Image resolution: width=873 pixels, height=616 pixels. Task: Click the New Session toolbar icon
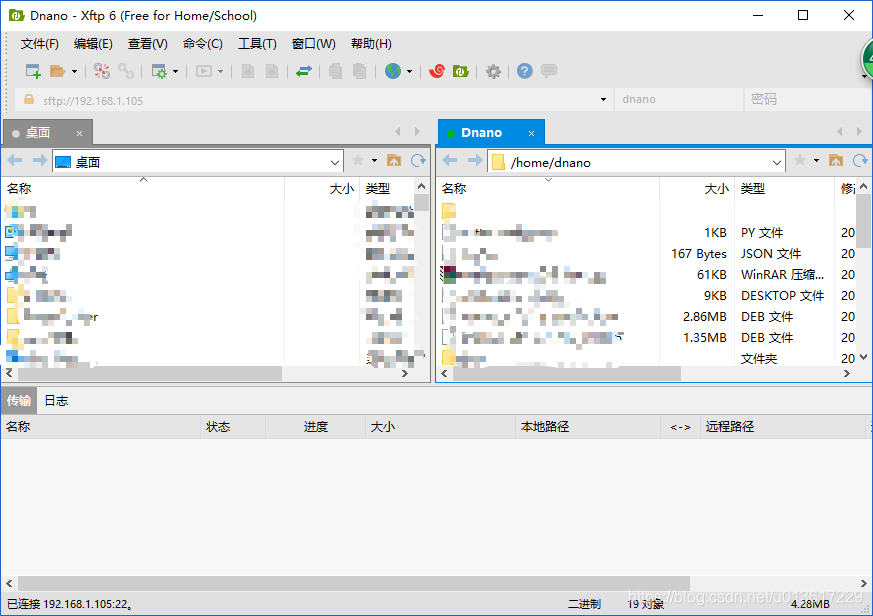tap(33, 71)
